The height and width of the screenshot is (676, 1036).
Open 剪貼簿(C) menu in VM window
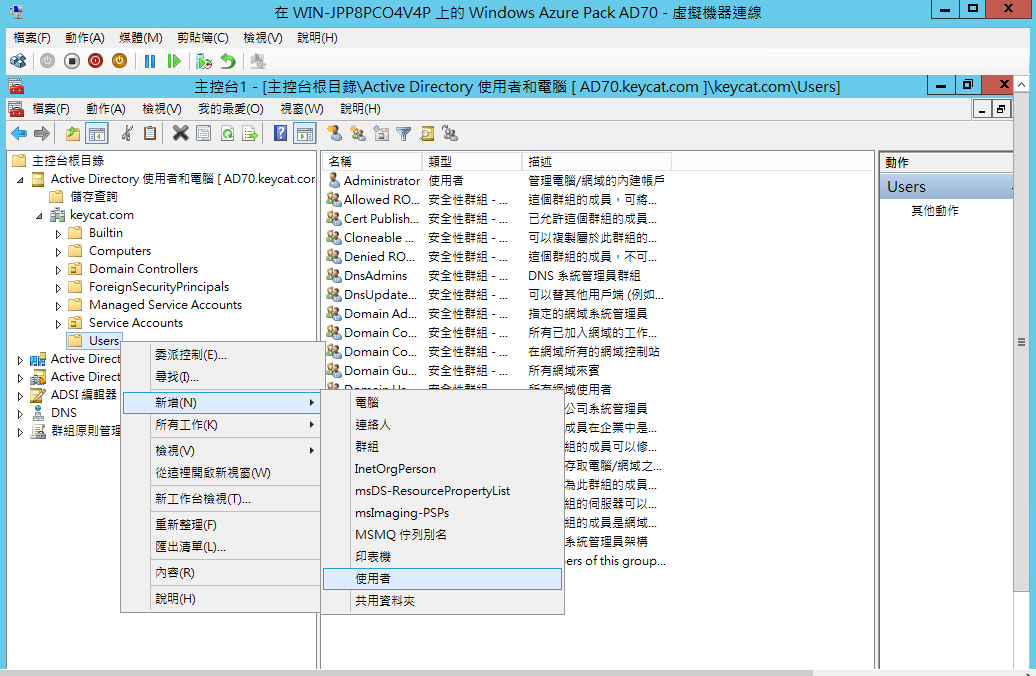(203, 38)
